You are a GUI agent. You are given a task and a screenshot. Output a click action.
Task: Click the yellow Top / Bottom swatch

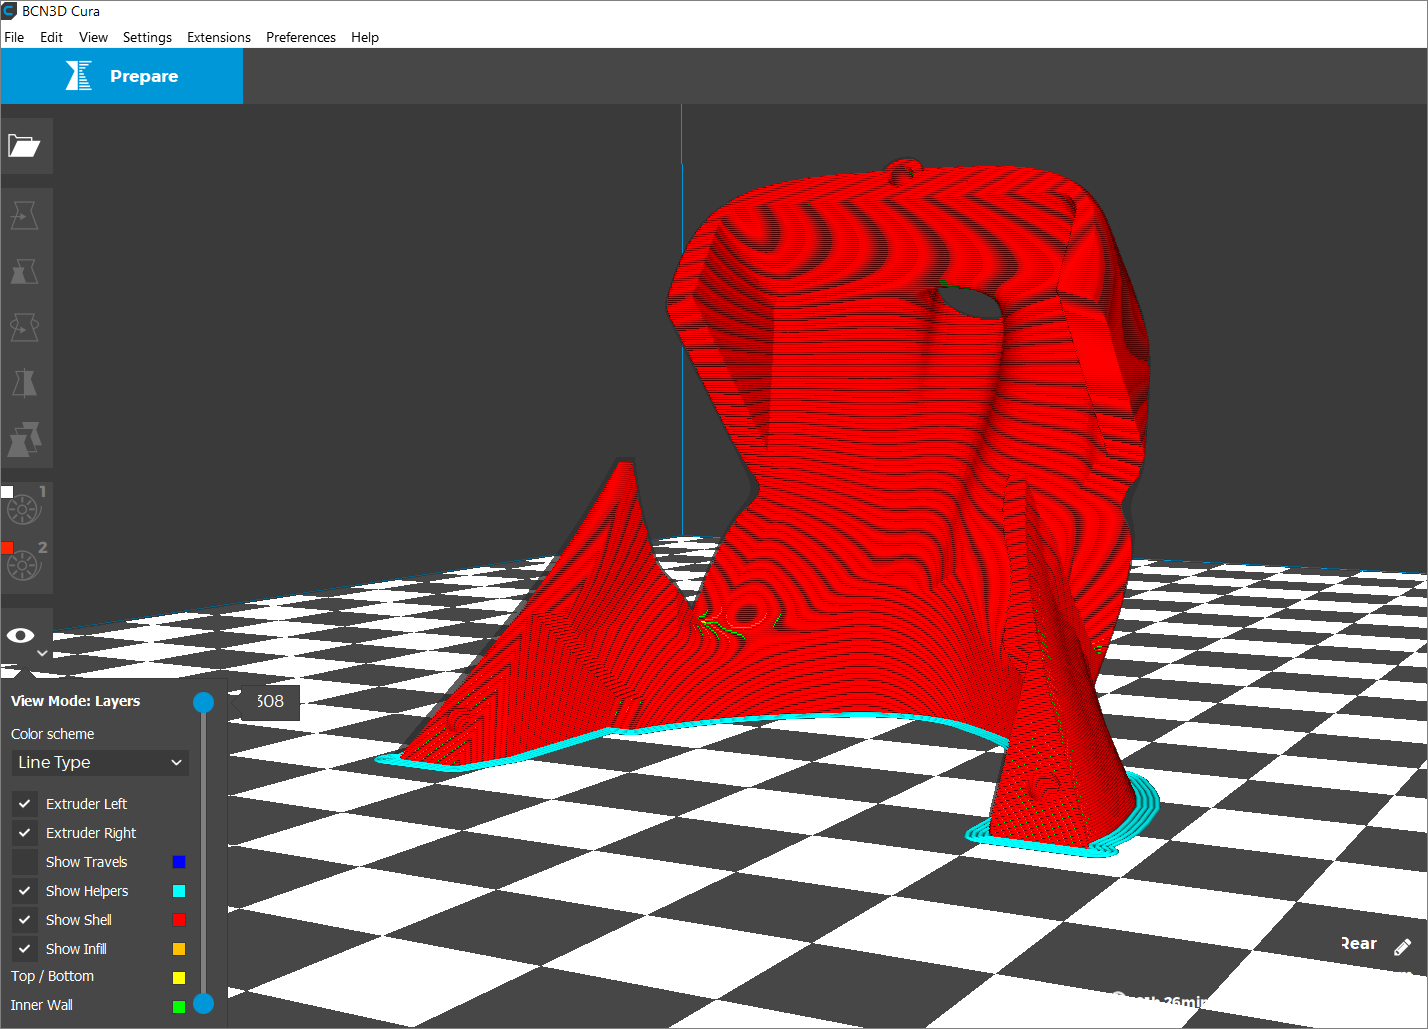coord(179,978)
